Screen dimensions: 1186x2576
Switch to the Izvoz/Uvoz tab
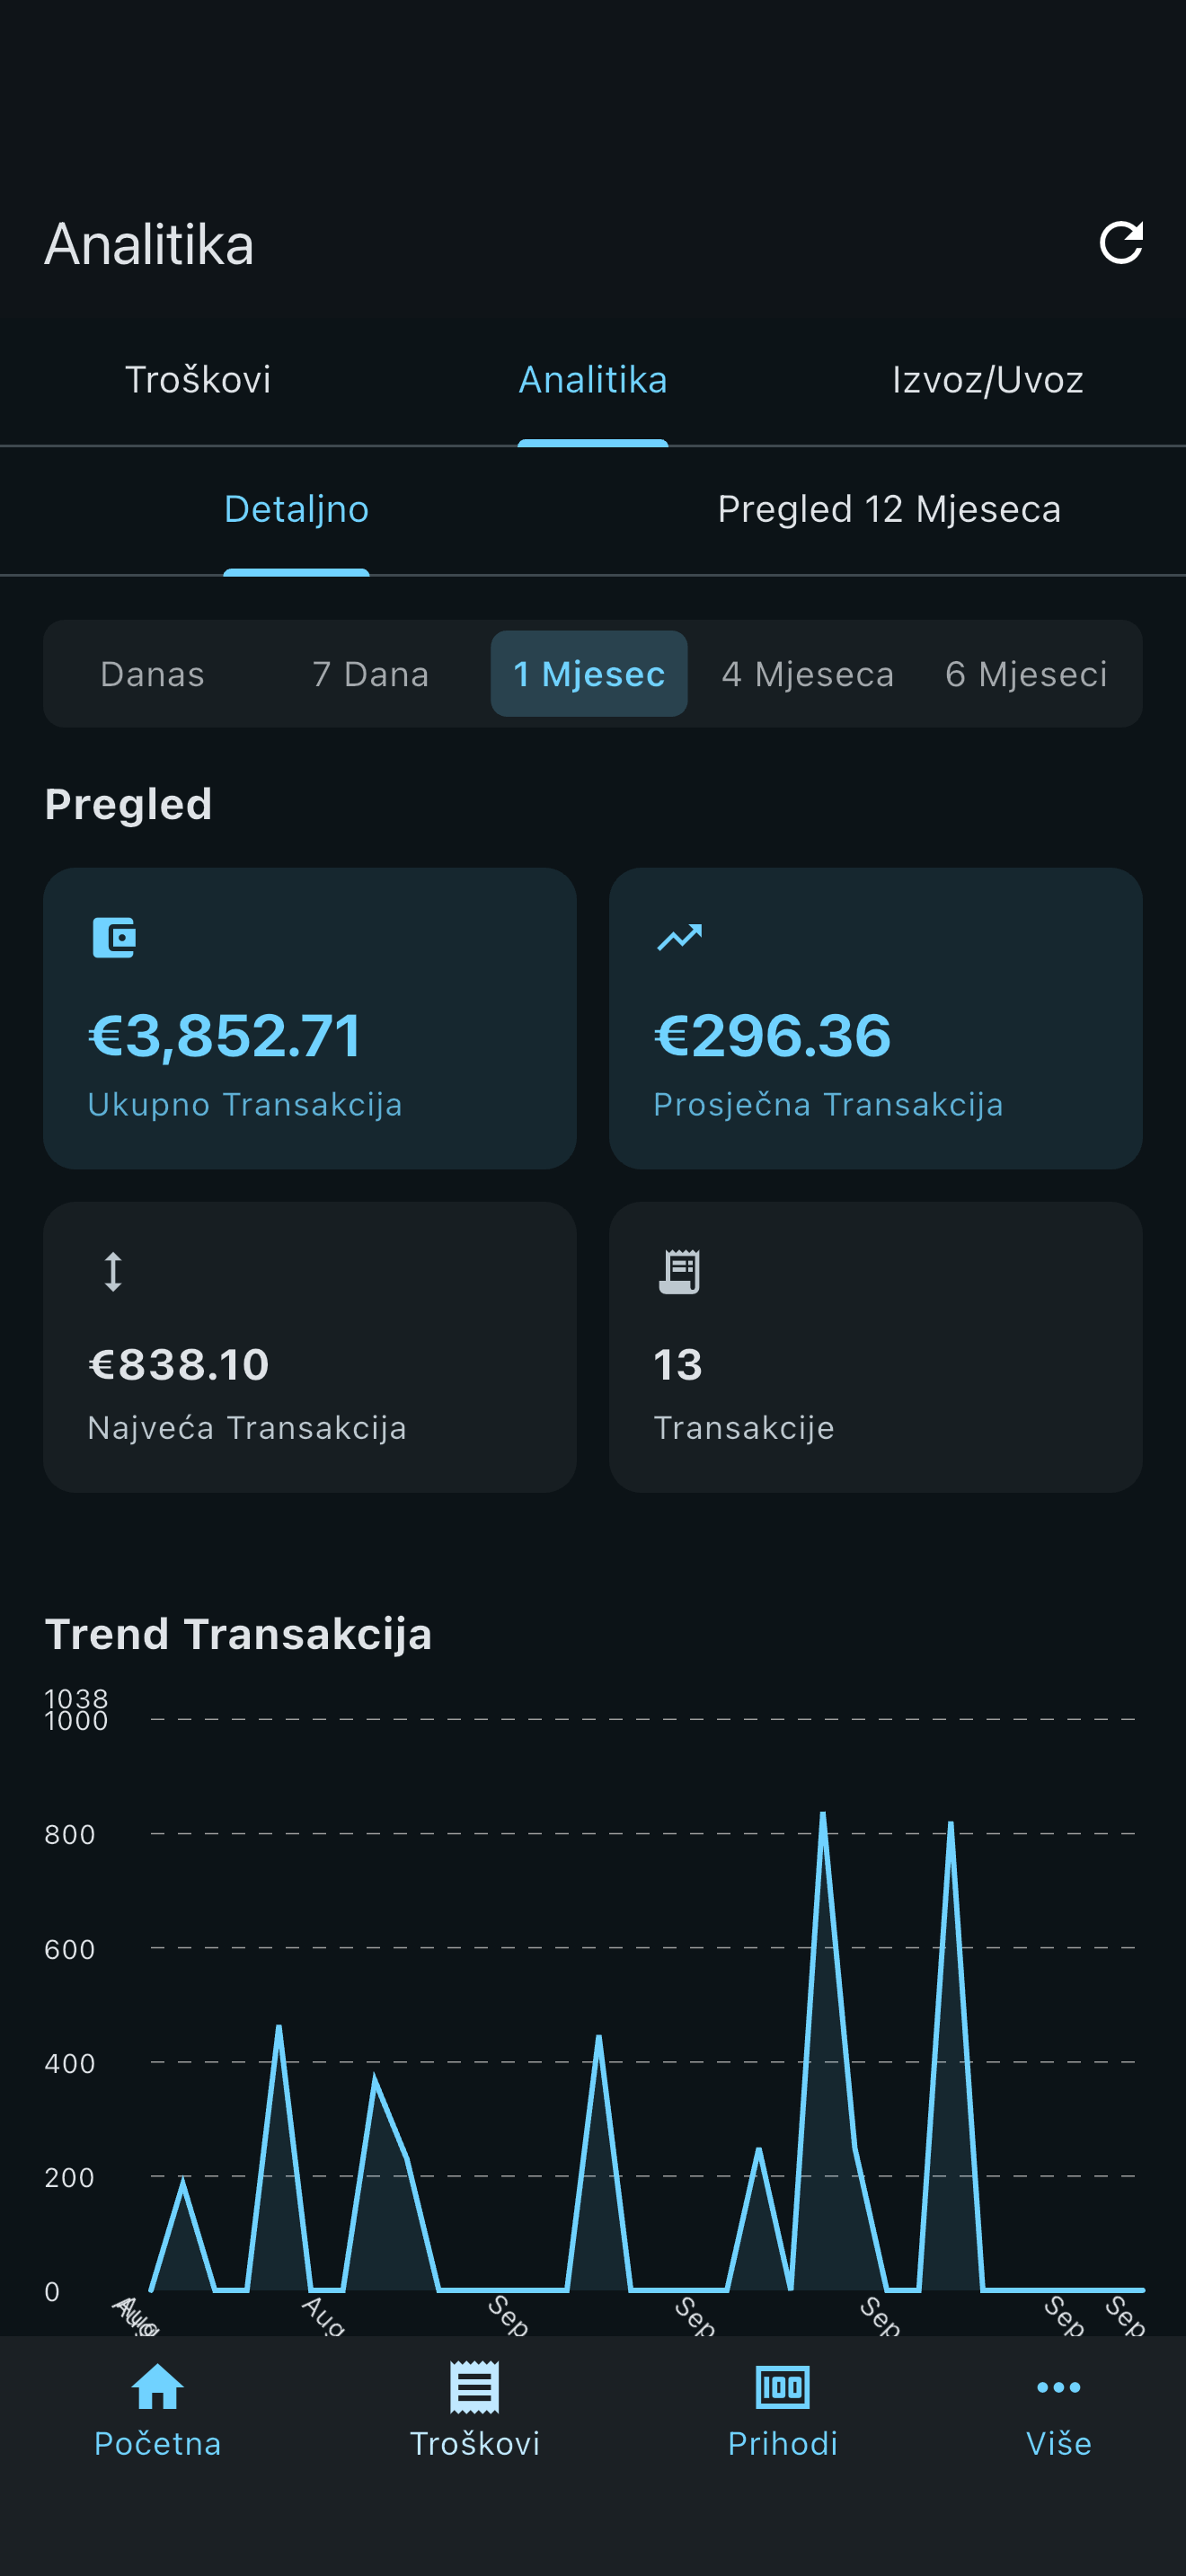987,380
